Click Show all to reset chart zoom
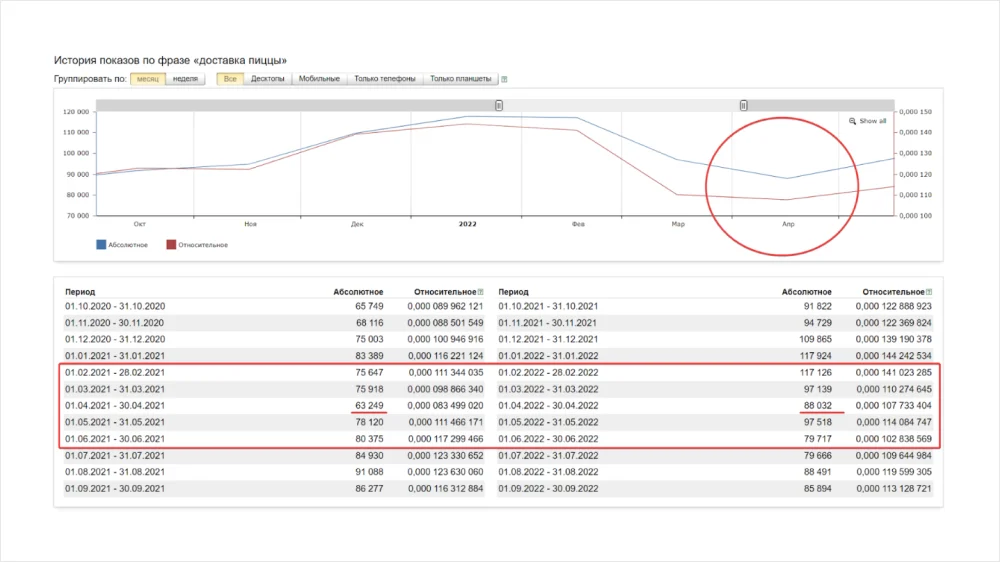This screenshot has height=562, width=1000. point(873,121)
